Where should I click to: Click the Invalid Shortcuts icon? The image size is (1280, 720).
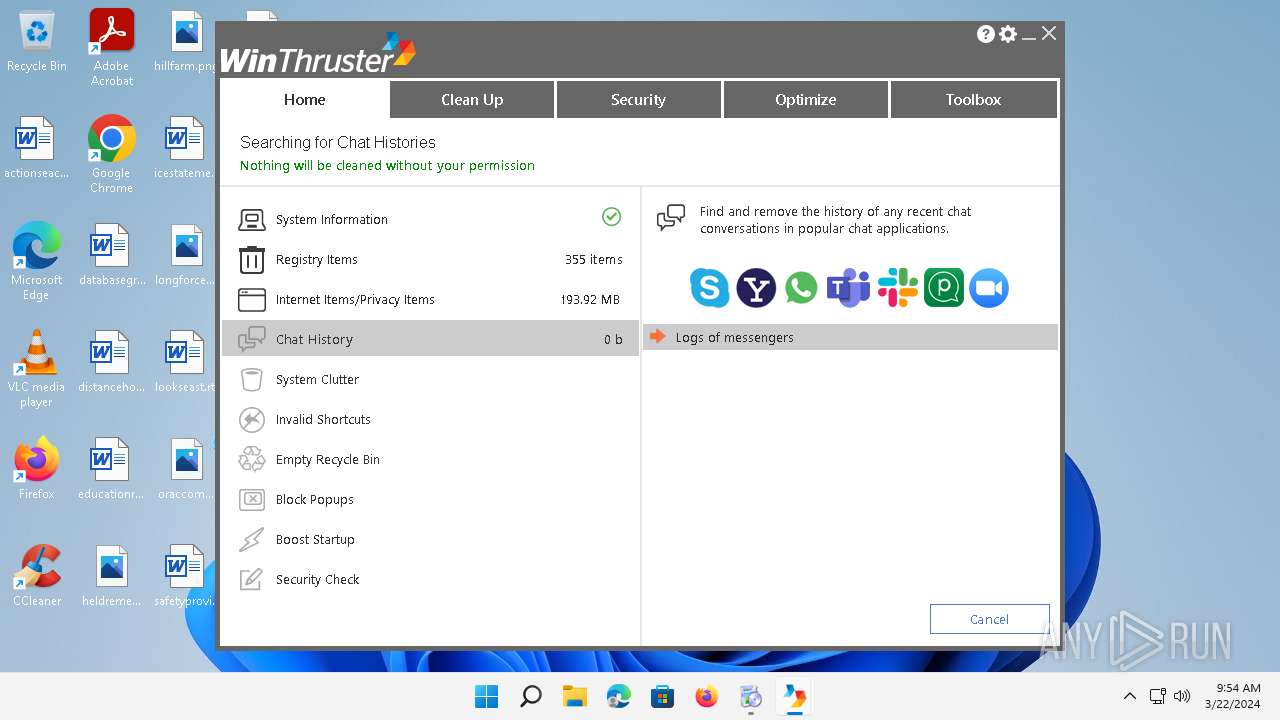pyautogui.click(x=252, y=420)
